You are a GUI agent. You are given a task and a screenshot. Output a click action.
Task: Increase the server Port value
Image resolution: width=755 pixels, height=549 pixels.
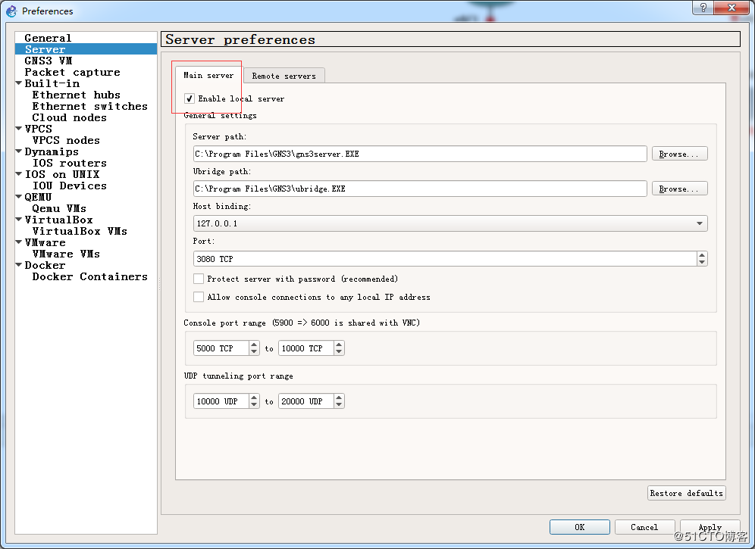tap(702, 255)
